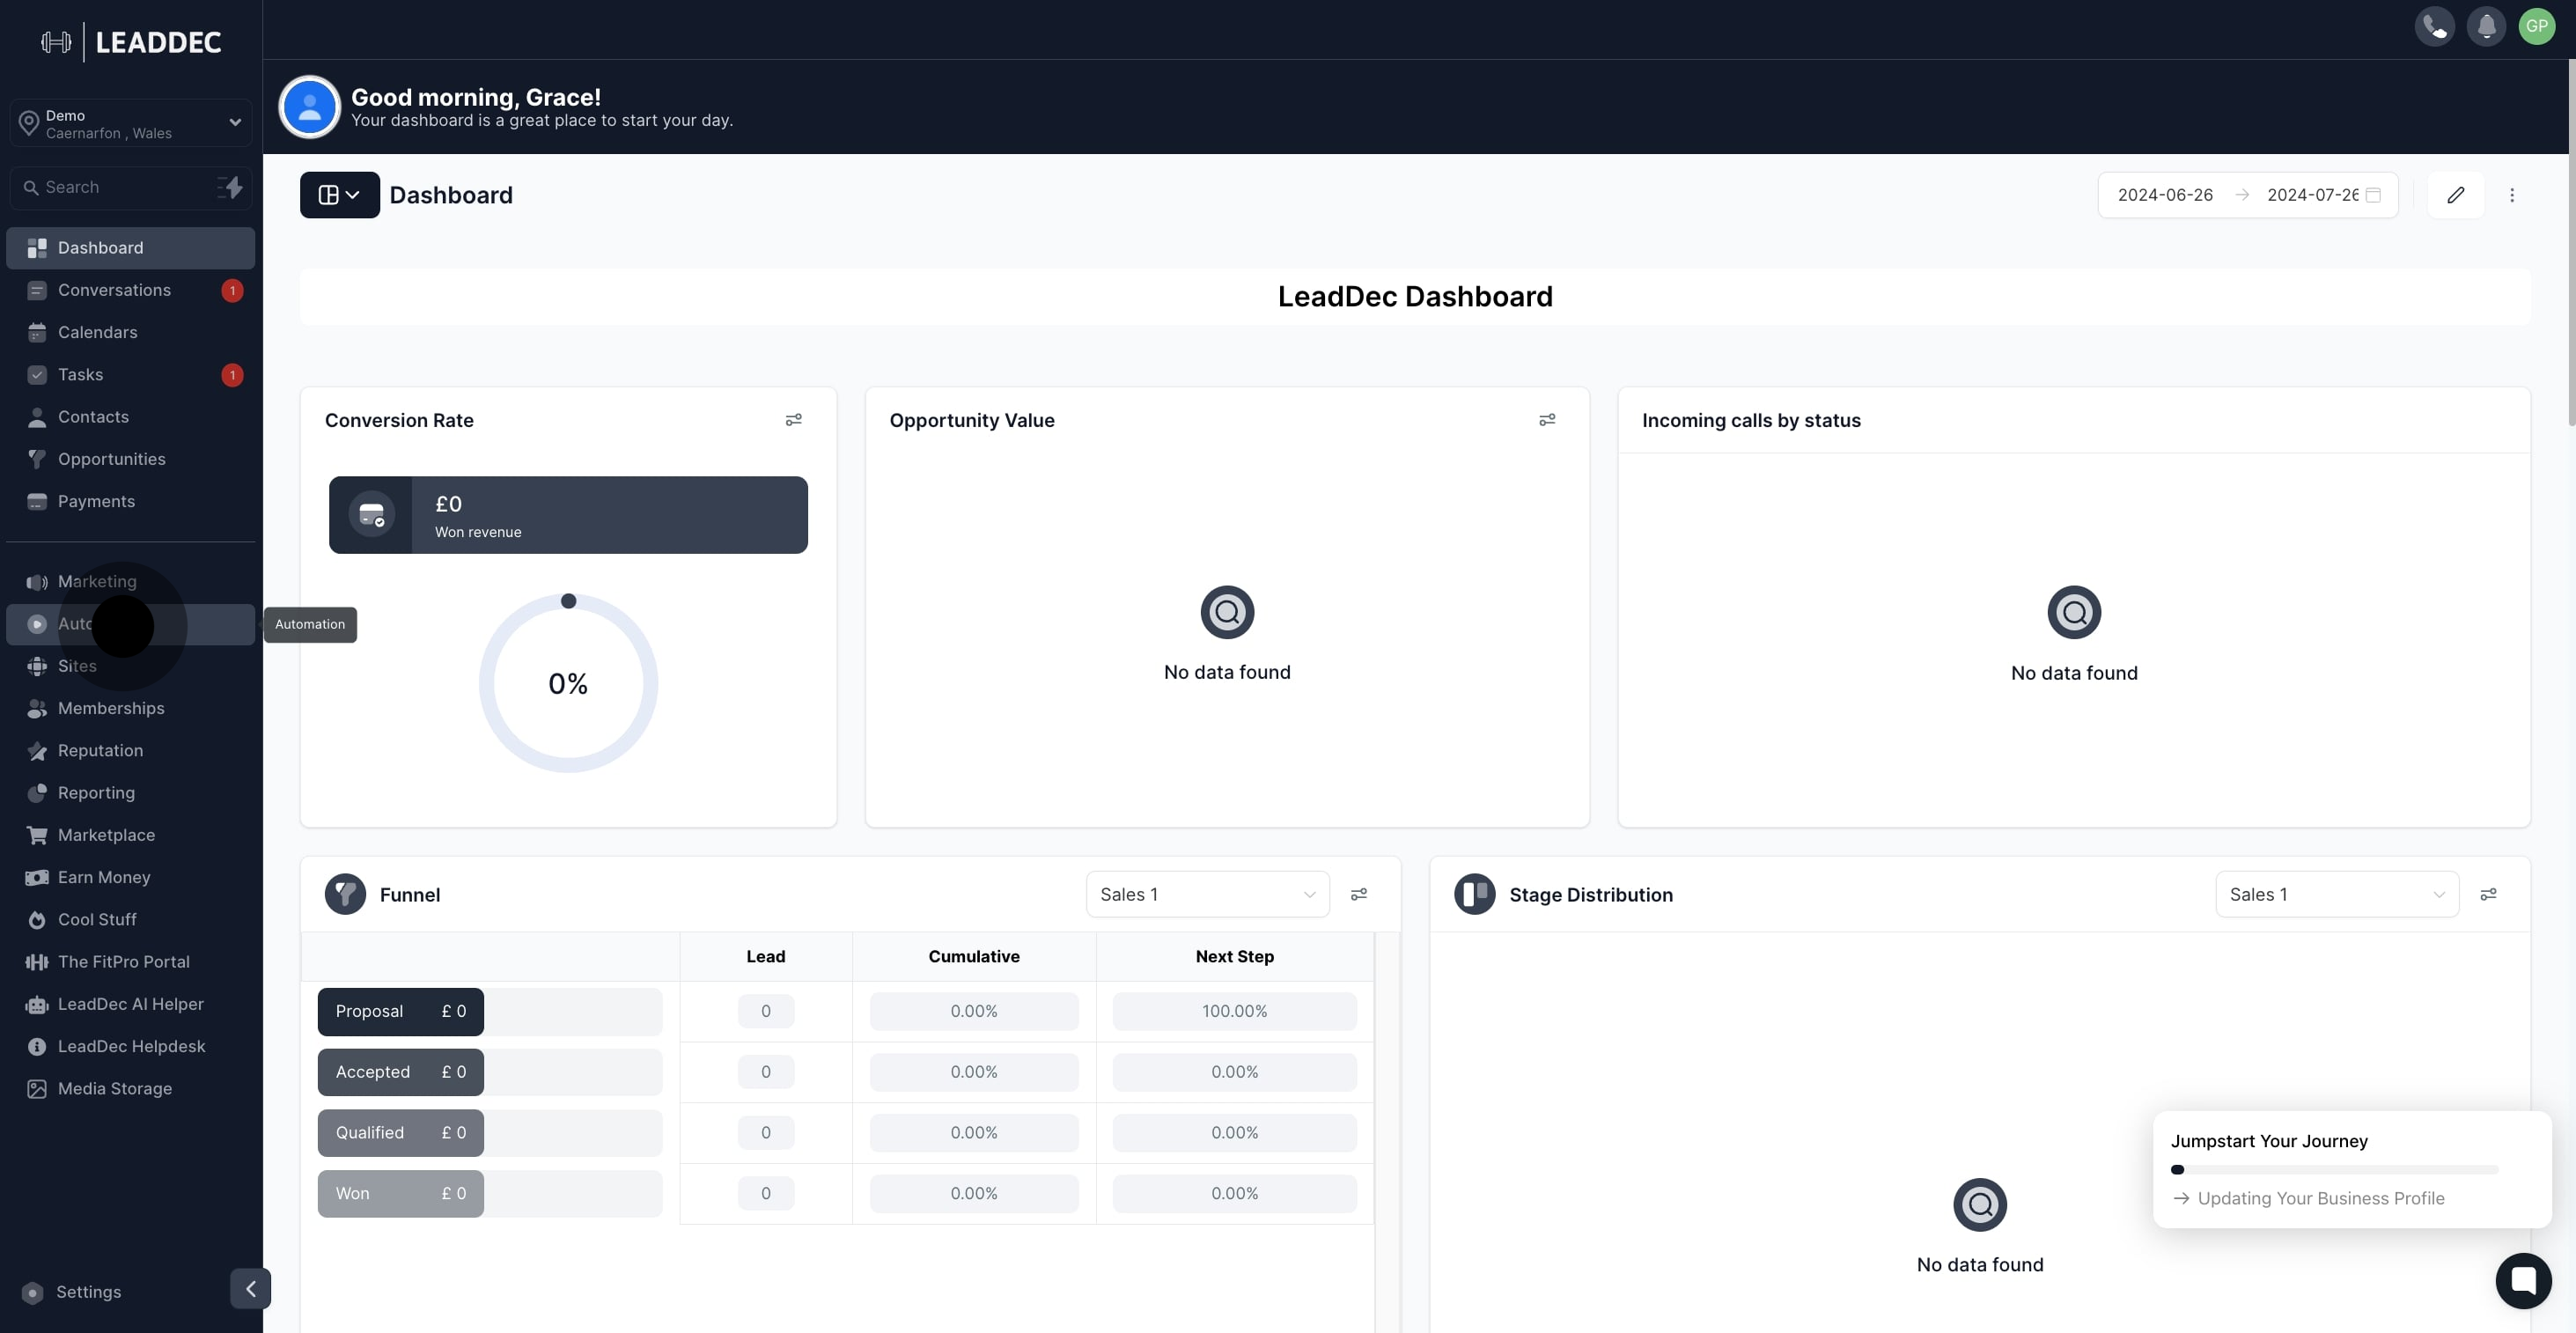2576x1333 pixels.
Task: Collapse the sidebar with the arrow toggle
Action: 250,1288
